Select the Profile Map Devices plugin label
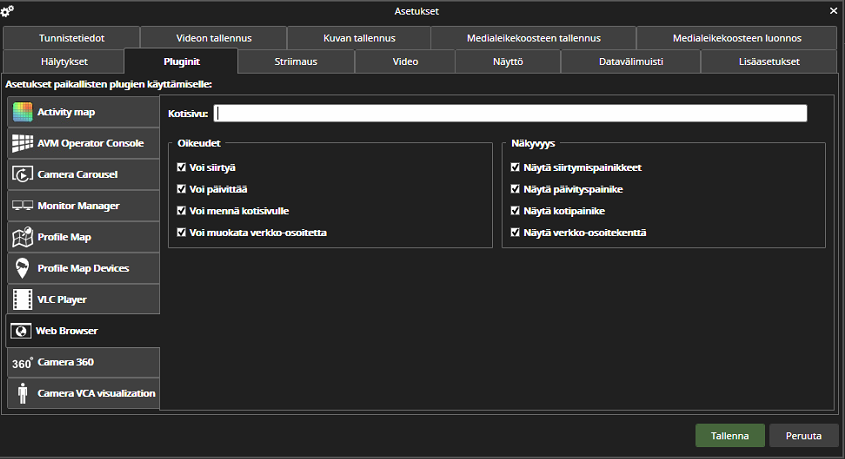The image size is (845, 459). coord(83,268)
